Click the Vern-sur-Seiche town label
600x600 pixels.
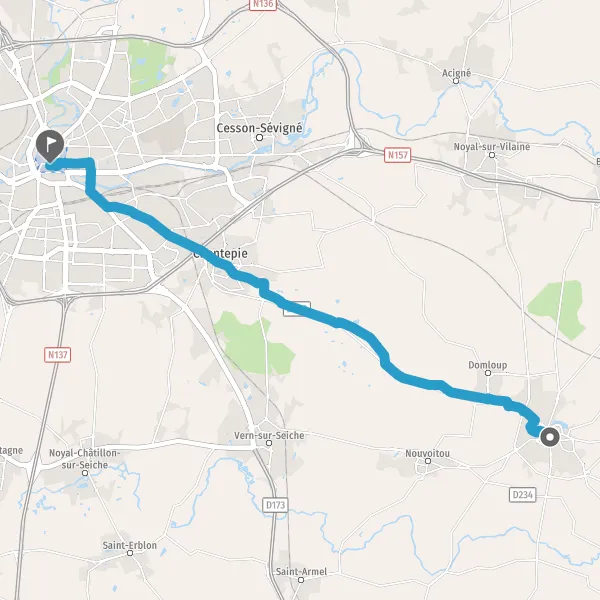(269, 435)
